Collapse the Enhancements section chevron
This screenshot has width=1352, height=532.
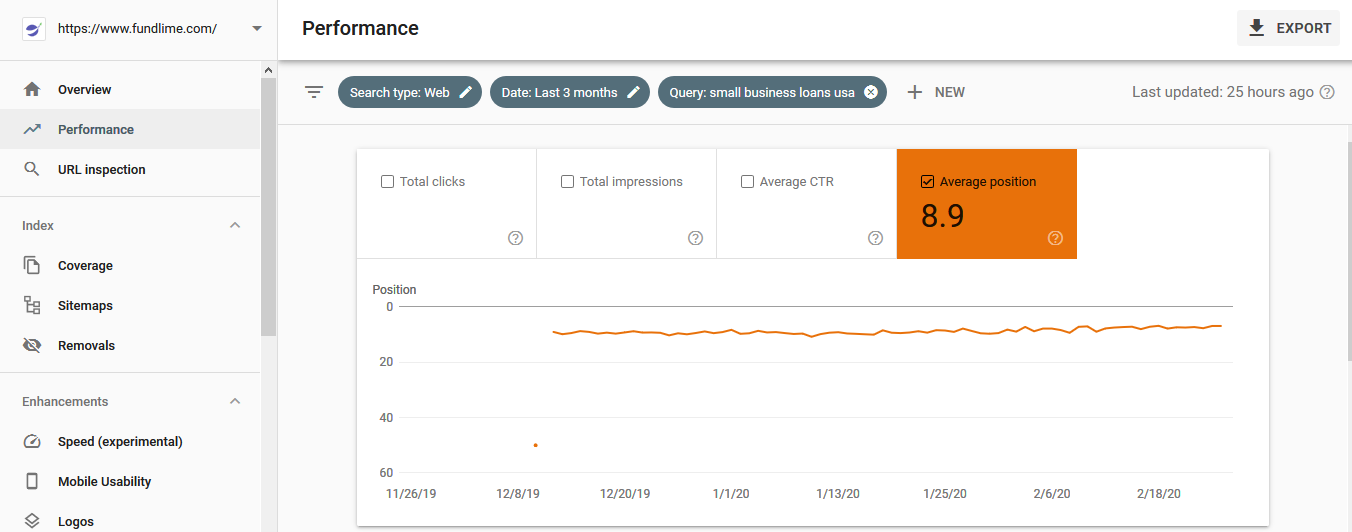click(x=235, y=401)
